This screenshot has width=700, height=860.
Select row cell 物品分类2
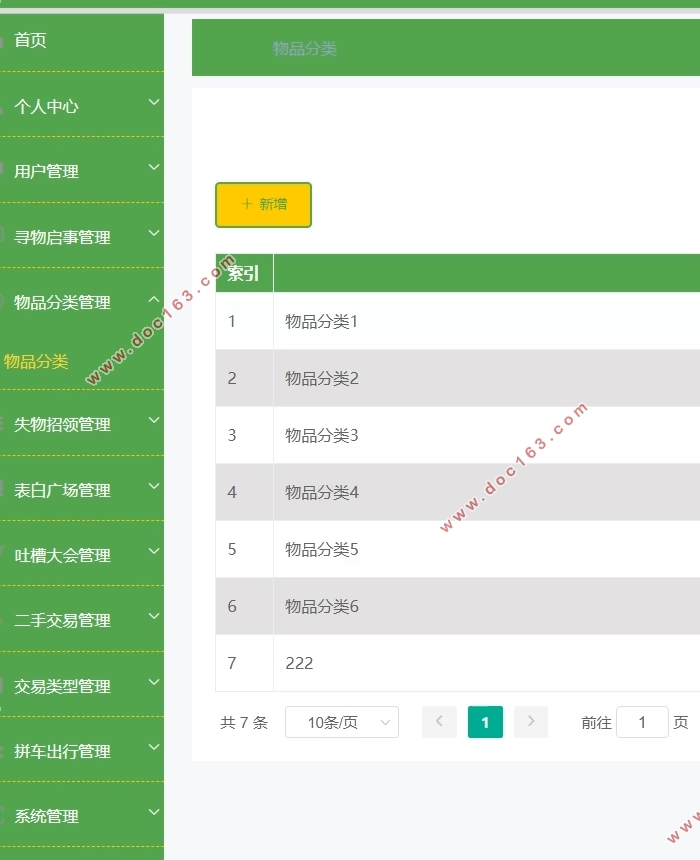[321, 378]
